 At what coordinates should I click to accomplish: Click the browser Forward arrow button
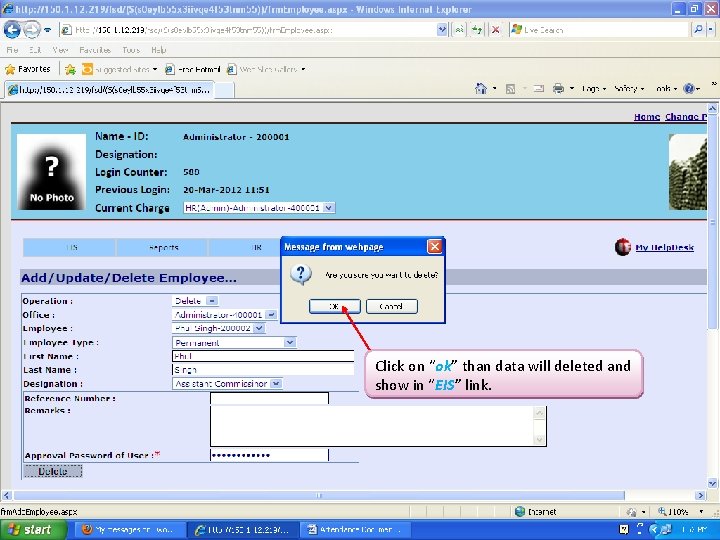[32, 30]
